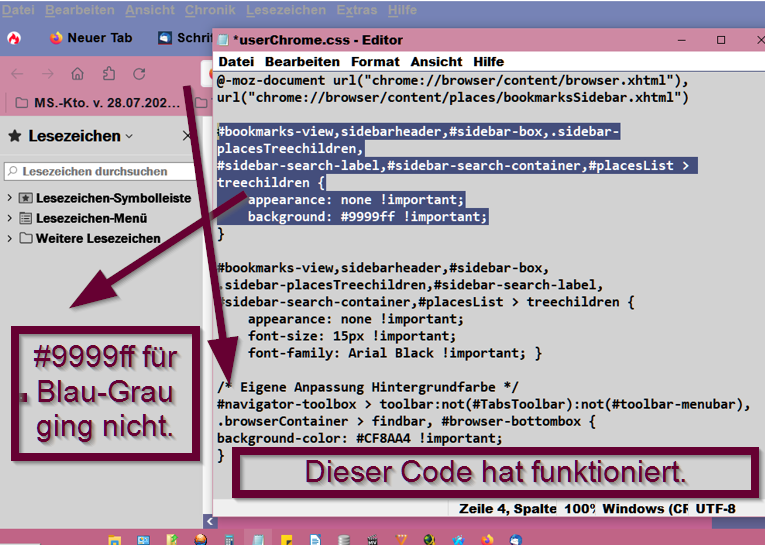
Task: Minimize the userChrome.css Editor window
Action: coord(682,40)
